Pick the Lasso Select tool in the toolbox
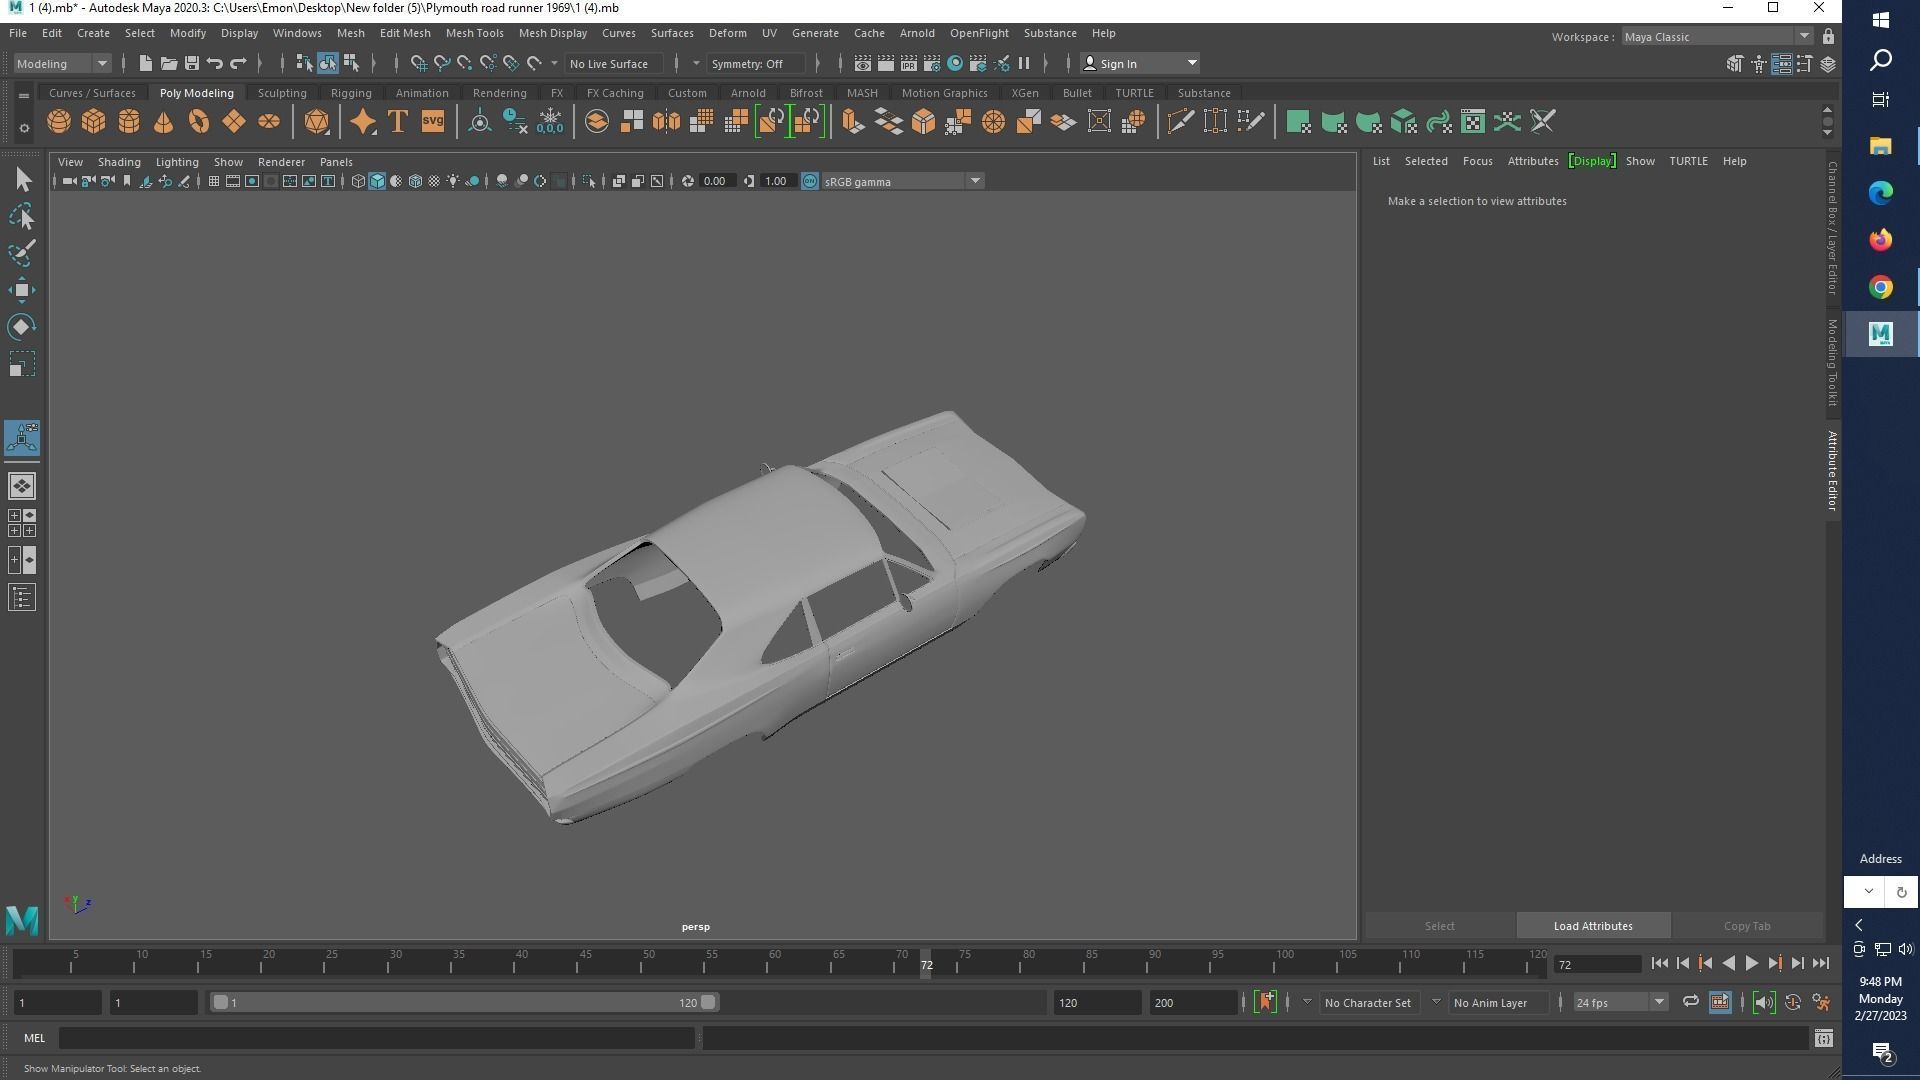1920x1080 pixels. 22,217
